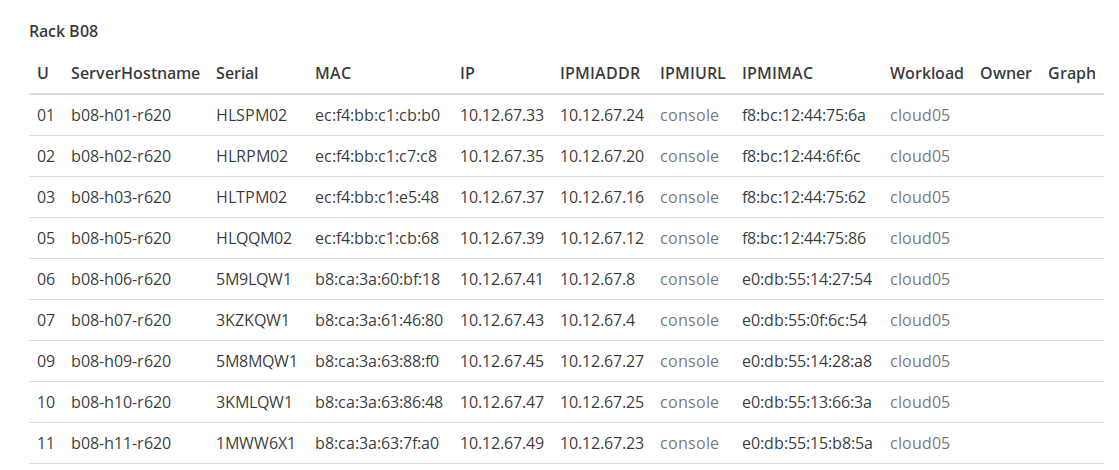Open the console link for b08-h01-r620
The image size is (1119, 470).
(689, 115)
